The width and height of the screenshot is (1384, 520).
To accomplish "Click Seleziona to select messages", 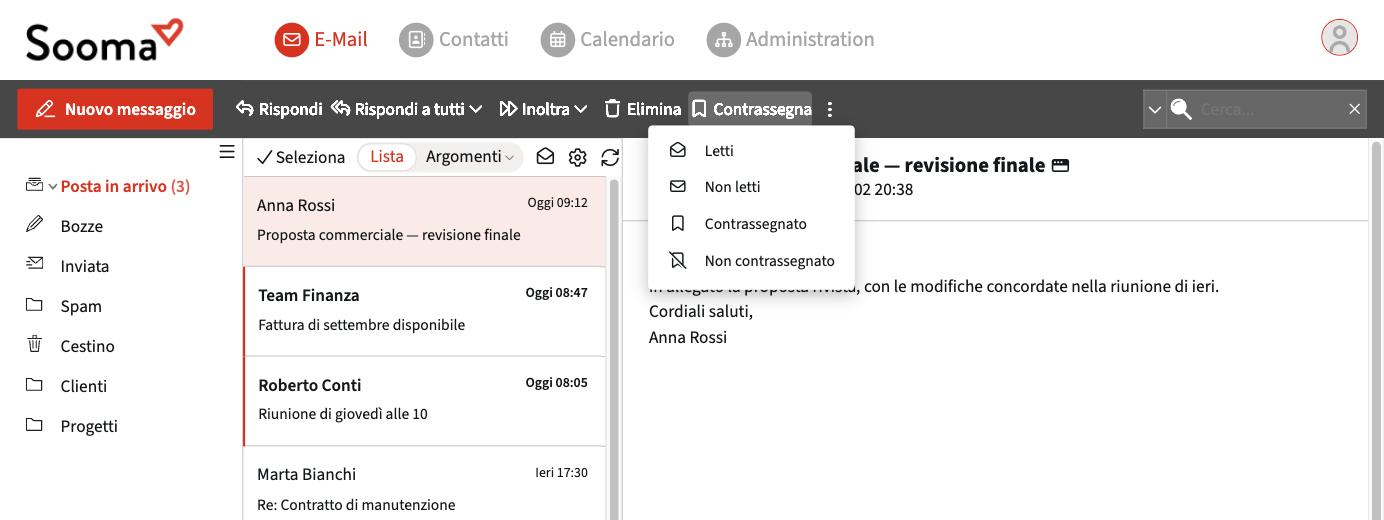I will (301, 157).
